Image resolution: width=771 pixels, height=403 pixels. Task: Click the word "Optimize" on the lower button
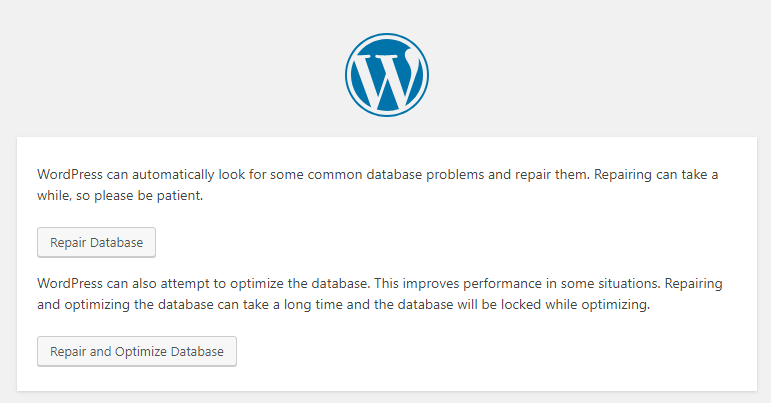(141, 352)
